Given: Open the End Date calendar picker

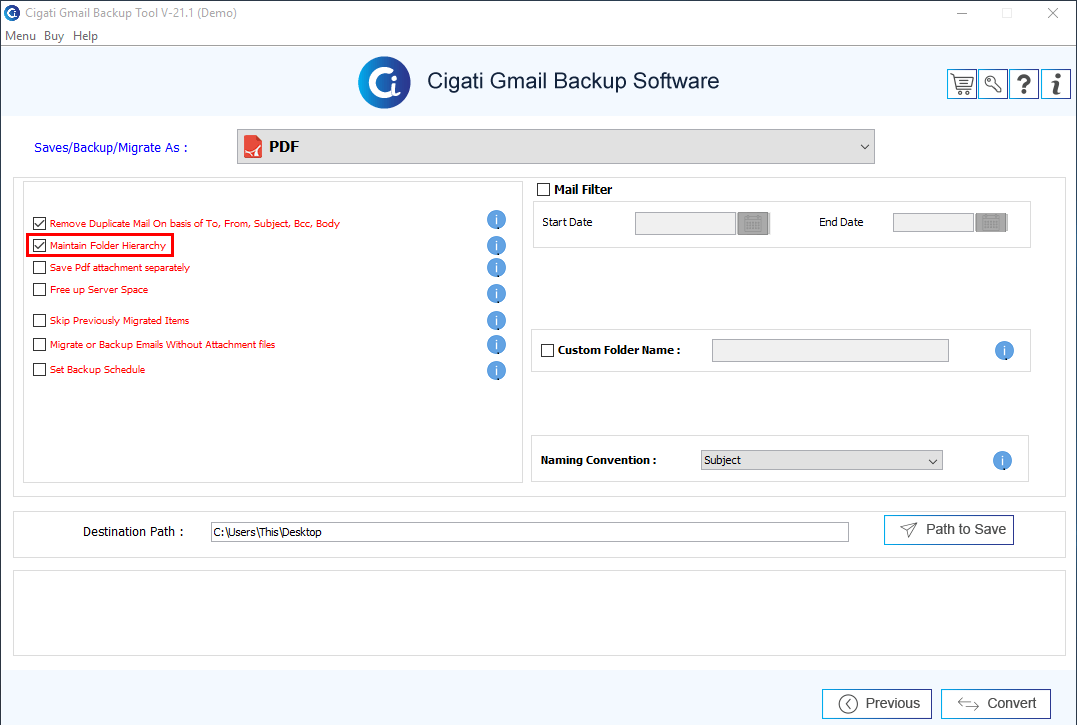Looking at the screenshot, I should (x=990, y=222).
